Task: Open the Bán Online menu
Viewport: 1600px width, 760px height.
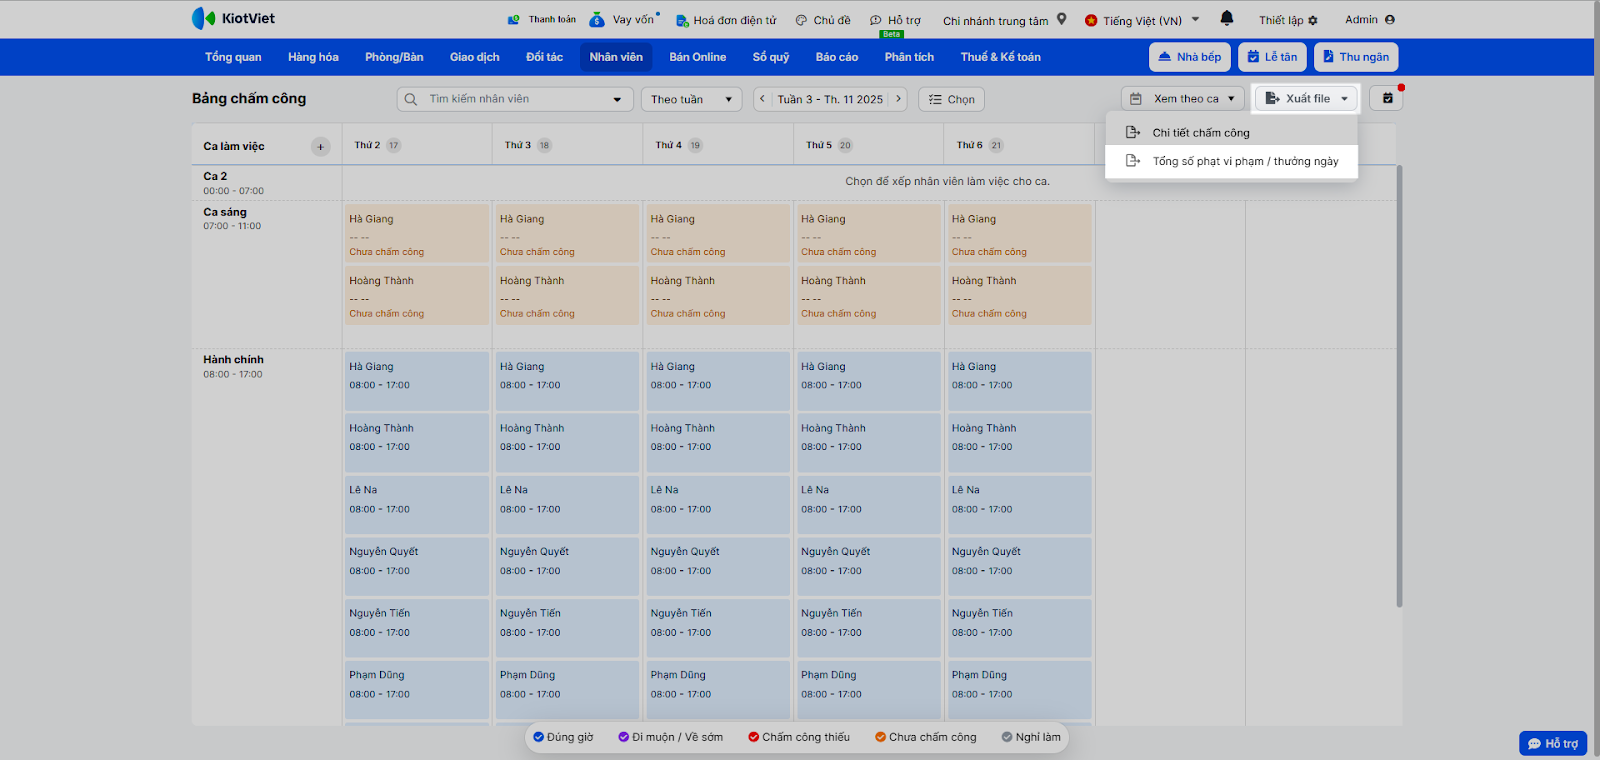Action: [698, 57]
